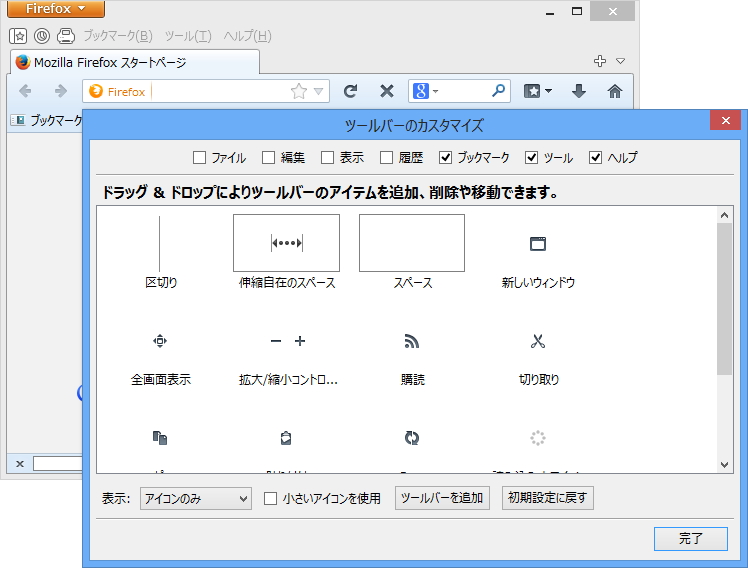This screenshot has height=568, width=748.
Task: Click the zoom out minus control
Action: (x=276, y=341)
